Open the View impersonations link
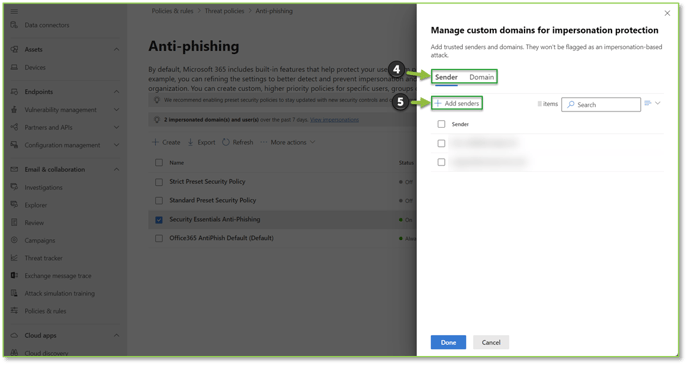The width and height of the screenshot is (687, 365). 334,120
